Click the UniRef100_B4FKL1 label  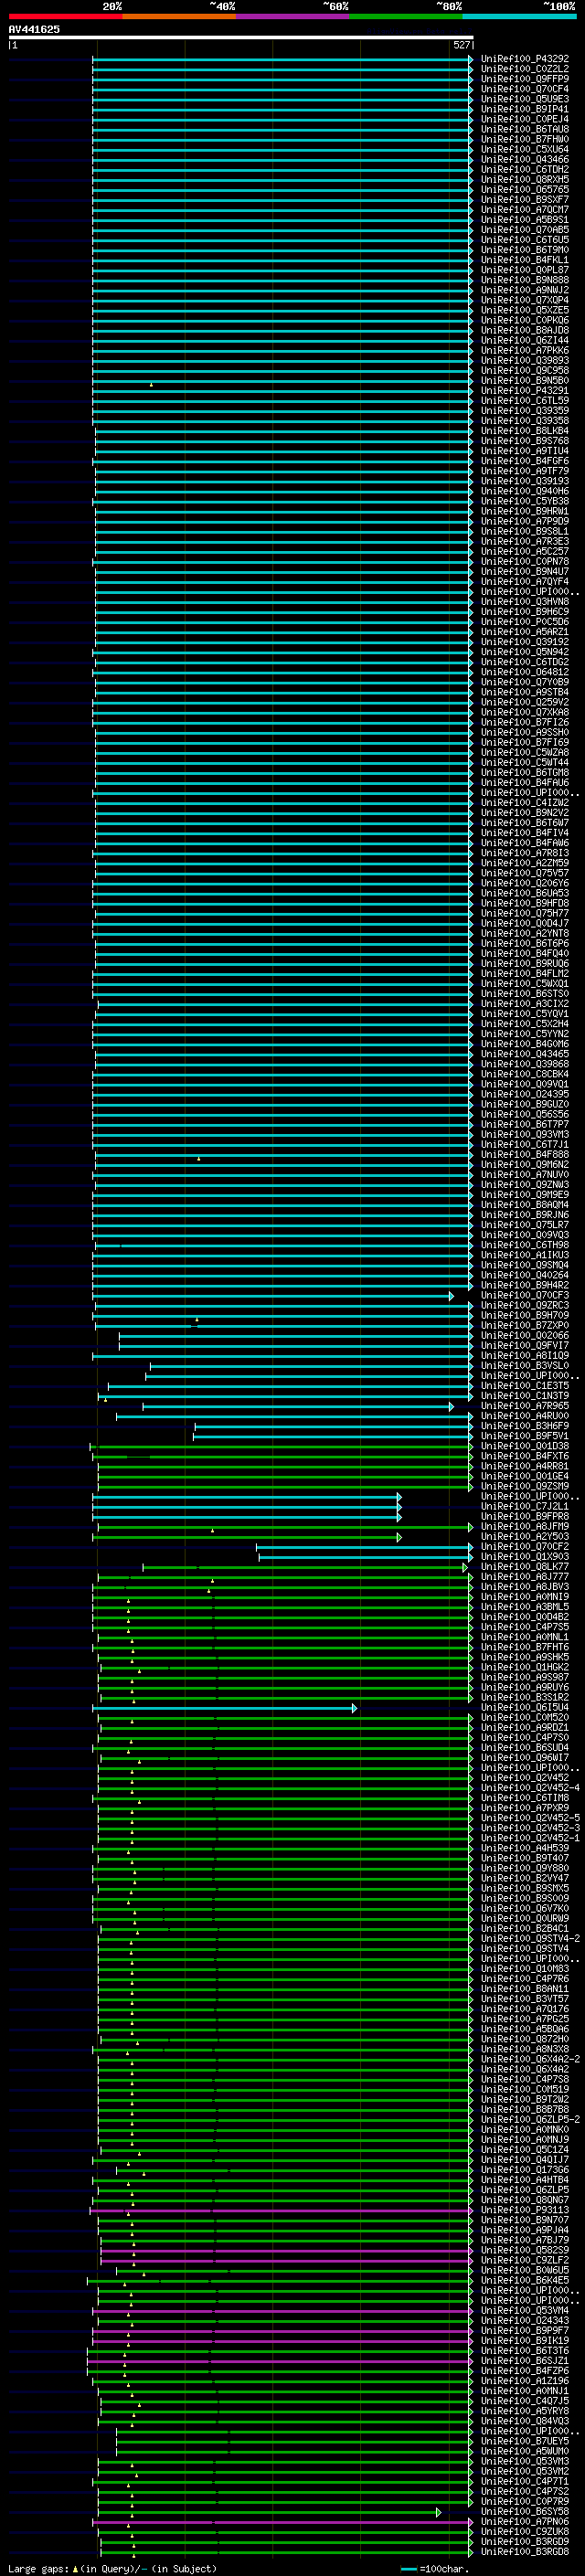(524, 260)
